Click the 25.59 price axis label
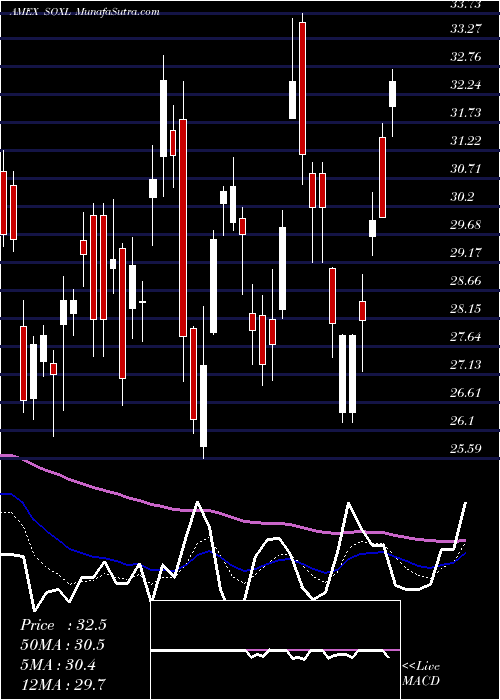Viewport: 500px width, 700px height. [x=467, y=449]
